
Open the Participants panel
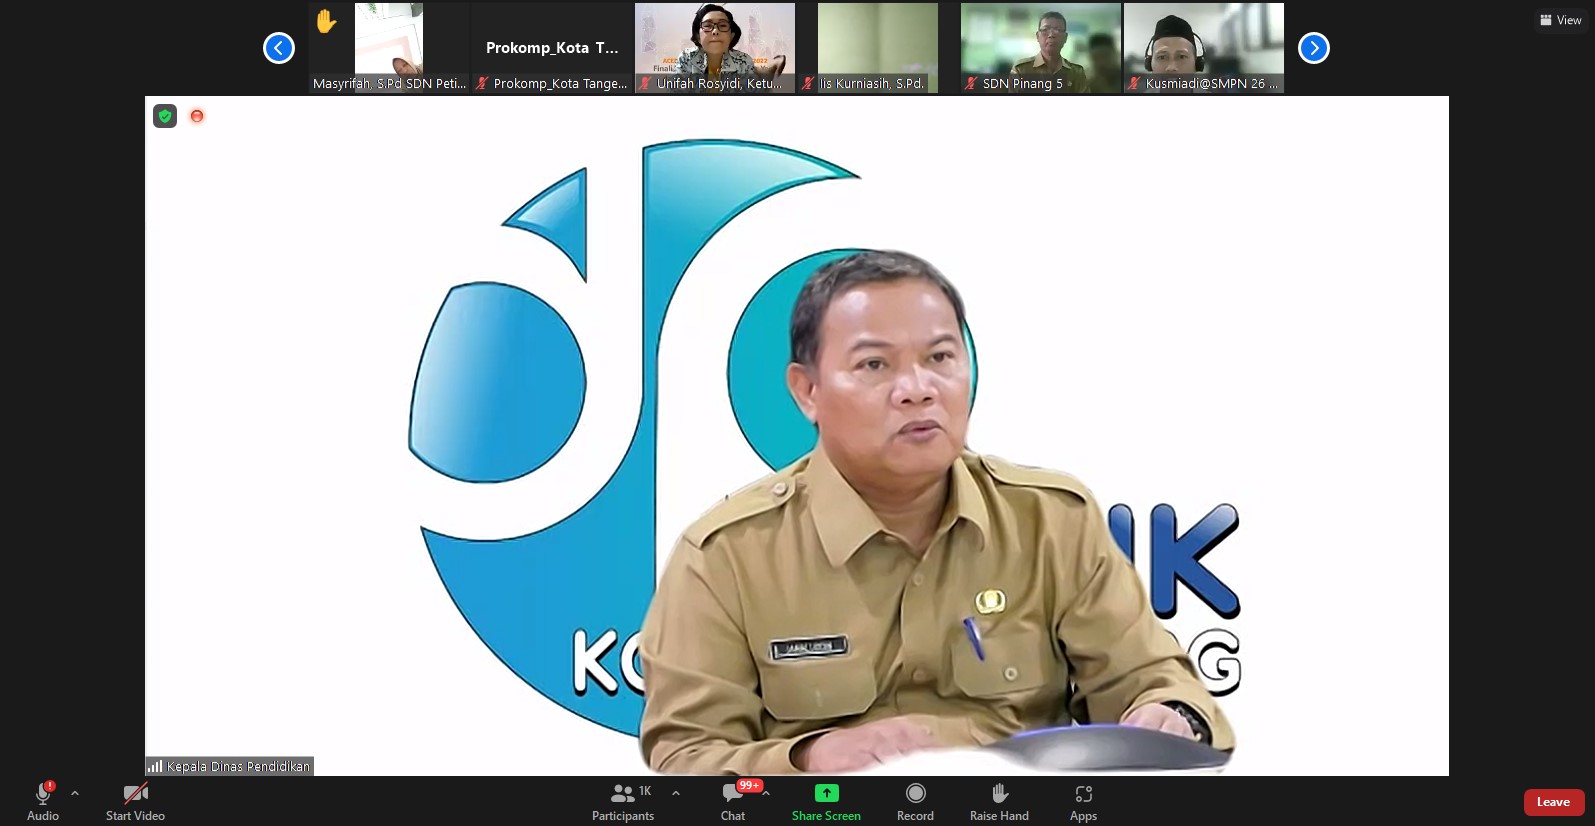[x=623, y=802]
